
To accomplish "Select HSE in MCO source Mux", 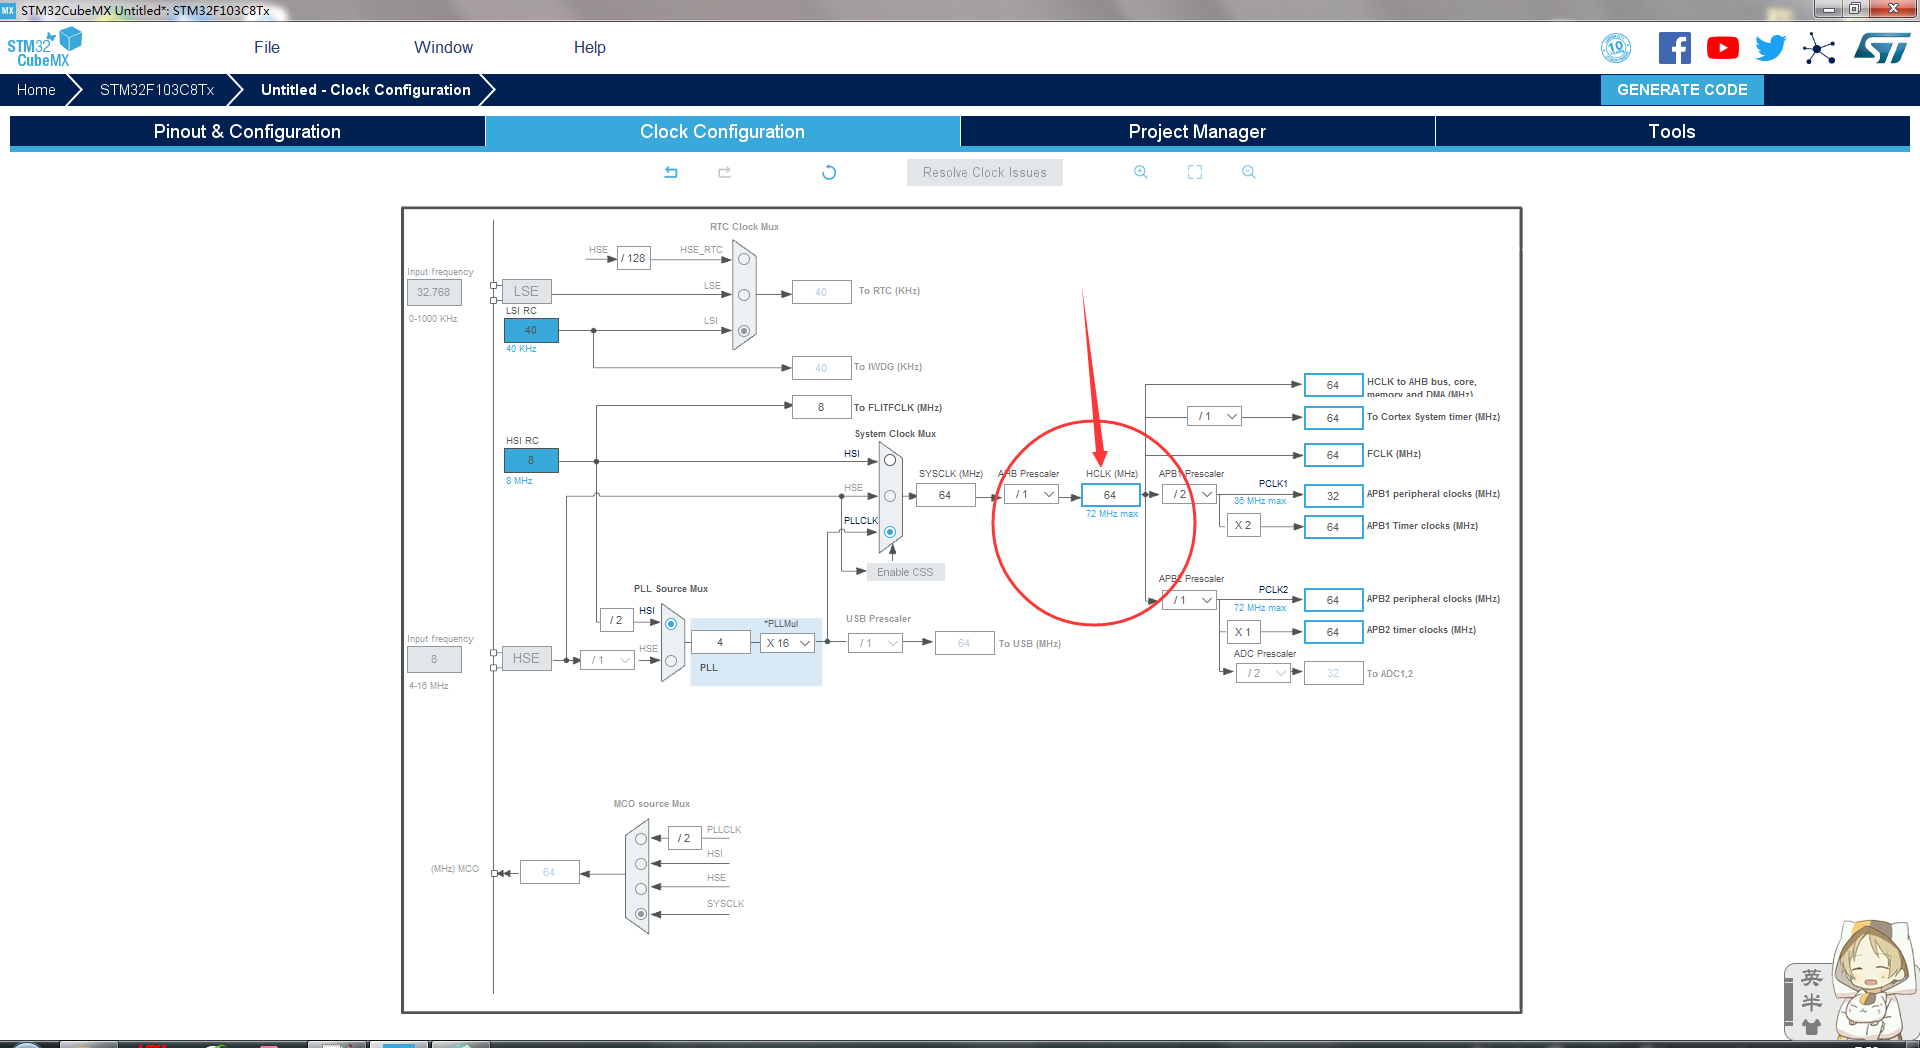I will [641, 889].
